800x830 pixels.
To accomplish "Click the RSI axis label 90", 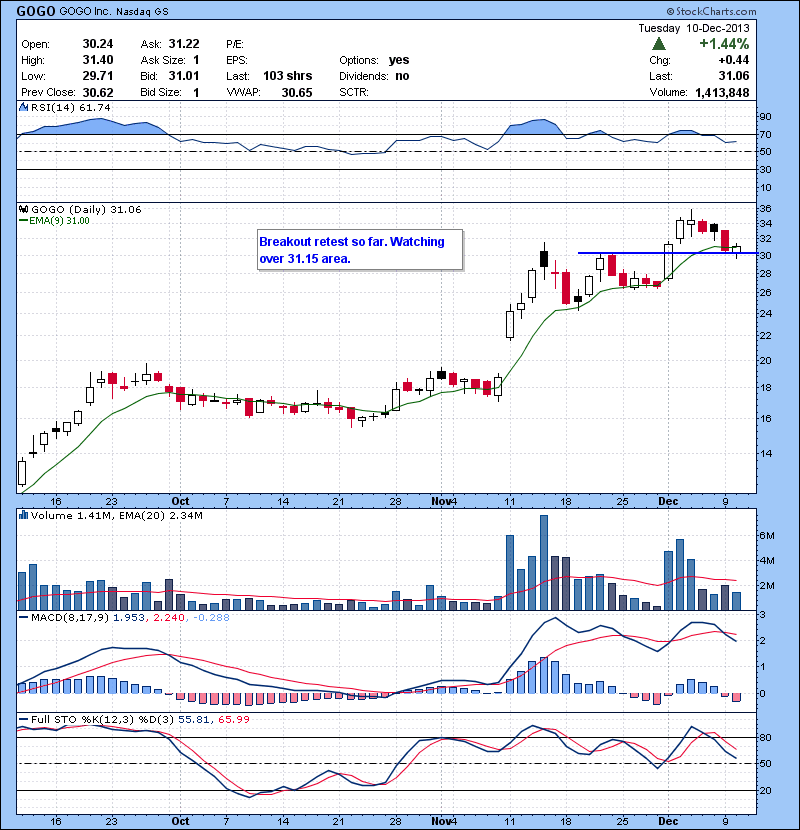I will [x=766, y=116].
